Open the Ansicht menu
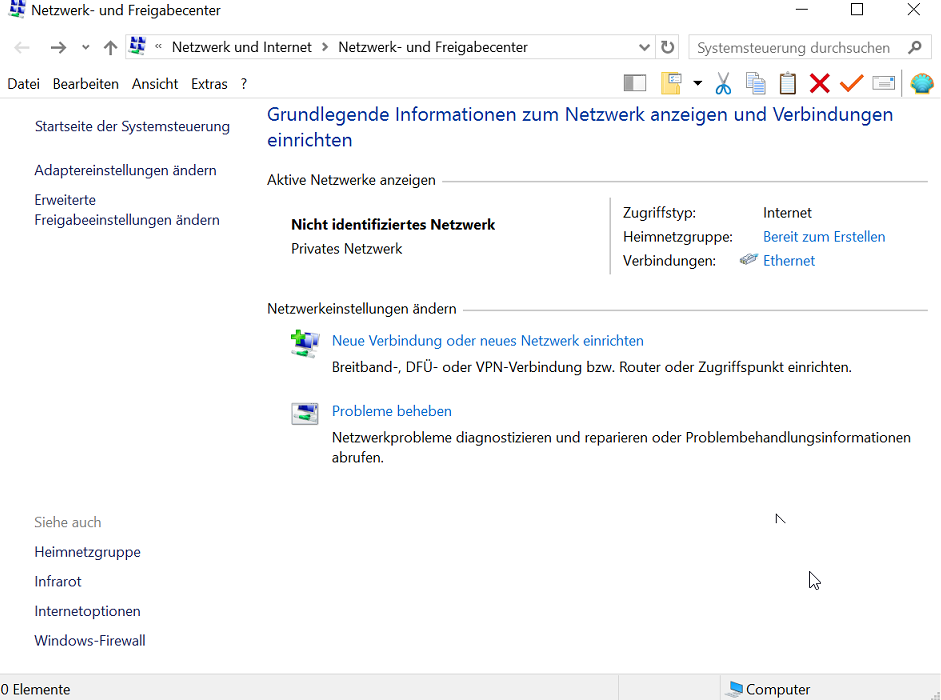Viewport: 941px width, 700px height. (x=155, y=84)
